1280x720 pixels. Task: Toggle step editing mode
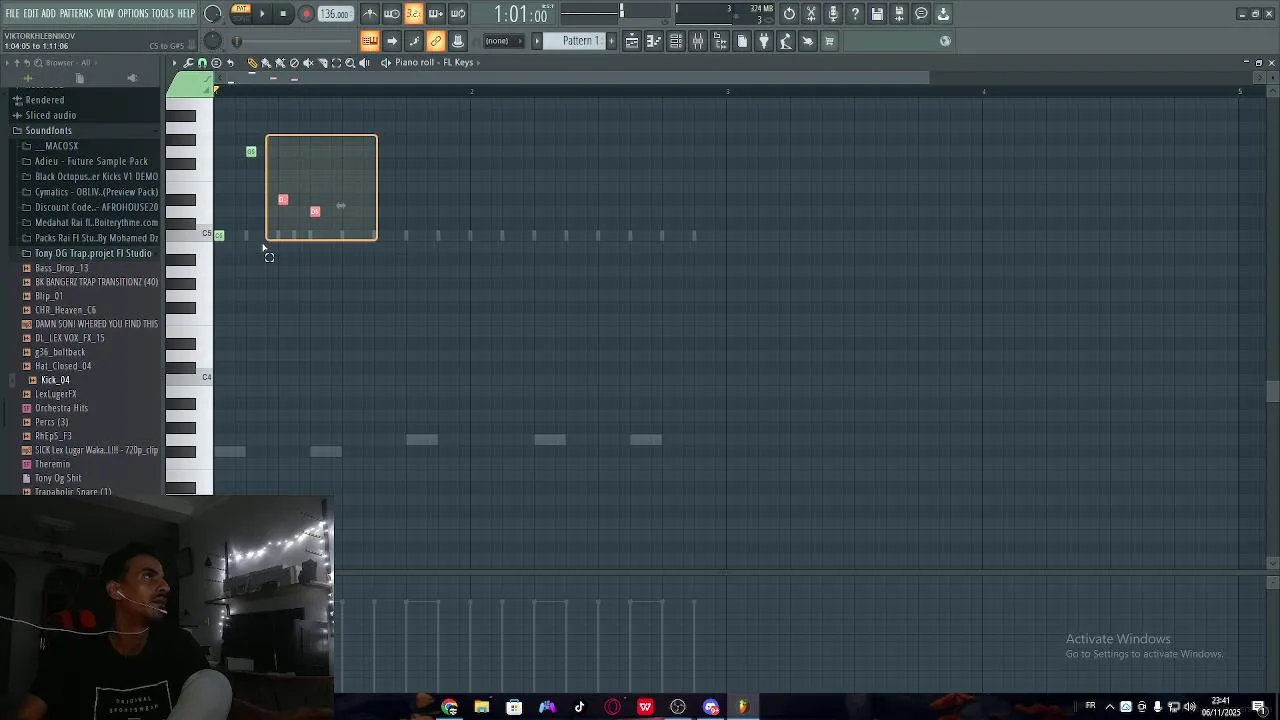[414, 41]
